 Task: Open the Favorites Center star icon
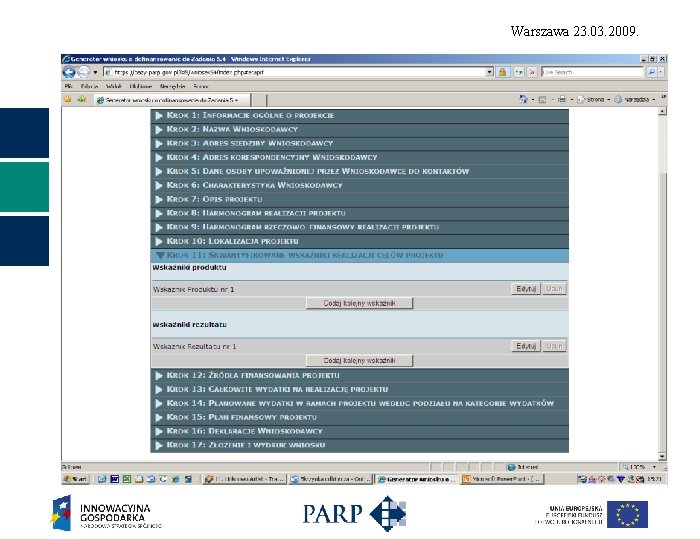coord(68,100)
